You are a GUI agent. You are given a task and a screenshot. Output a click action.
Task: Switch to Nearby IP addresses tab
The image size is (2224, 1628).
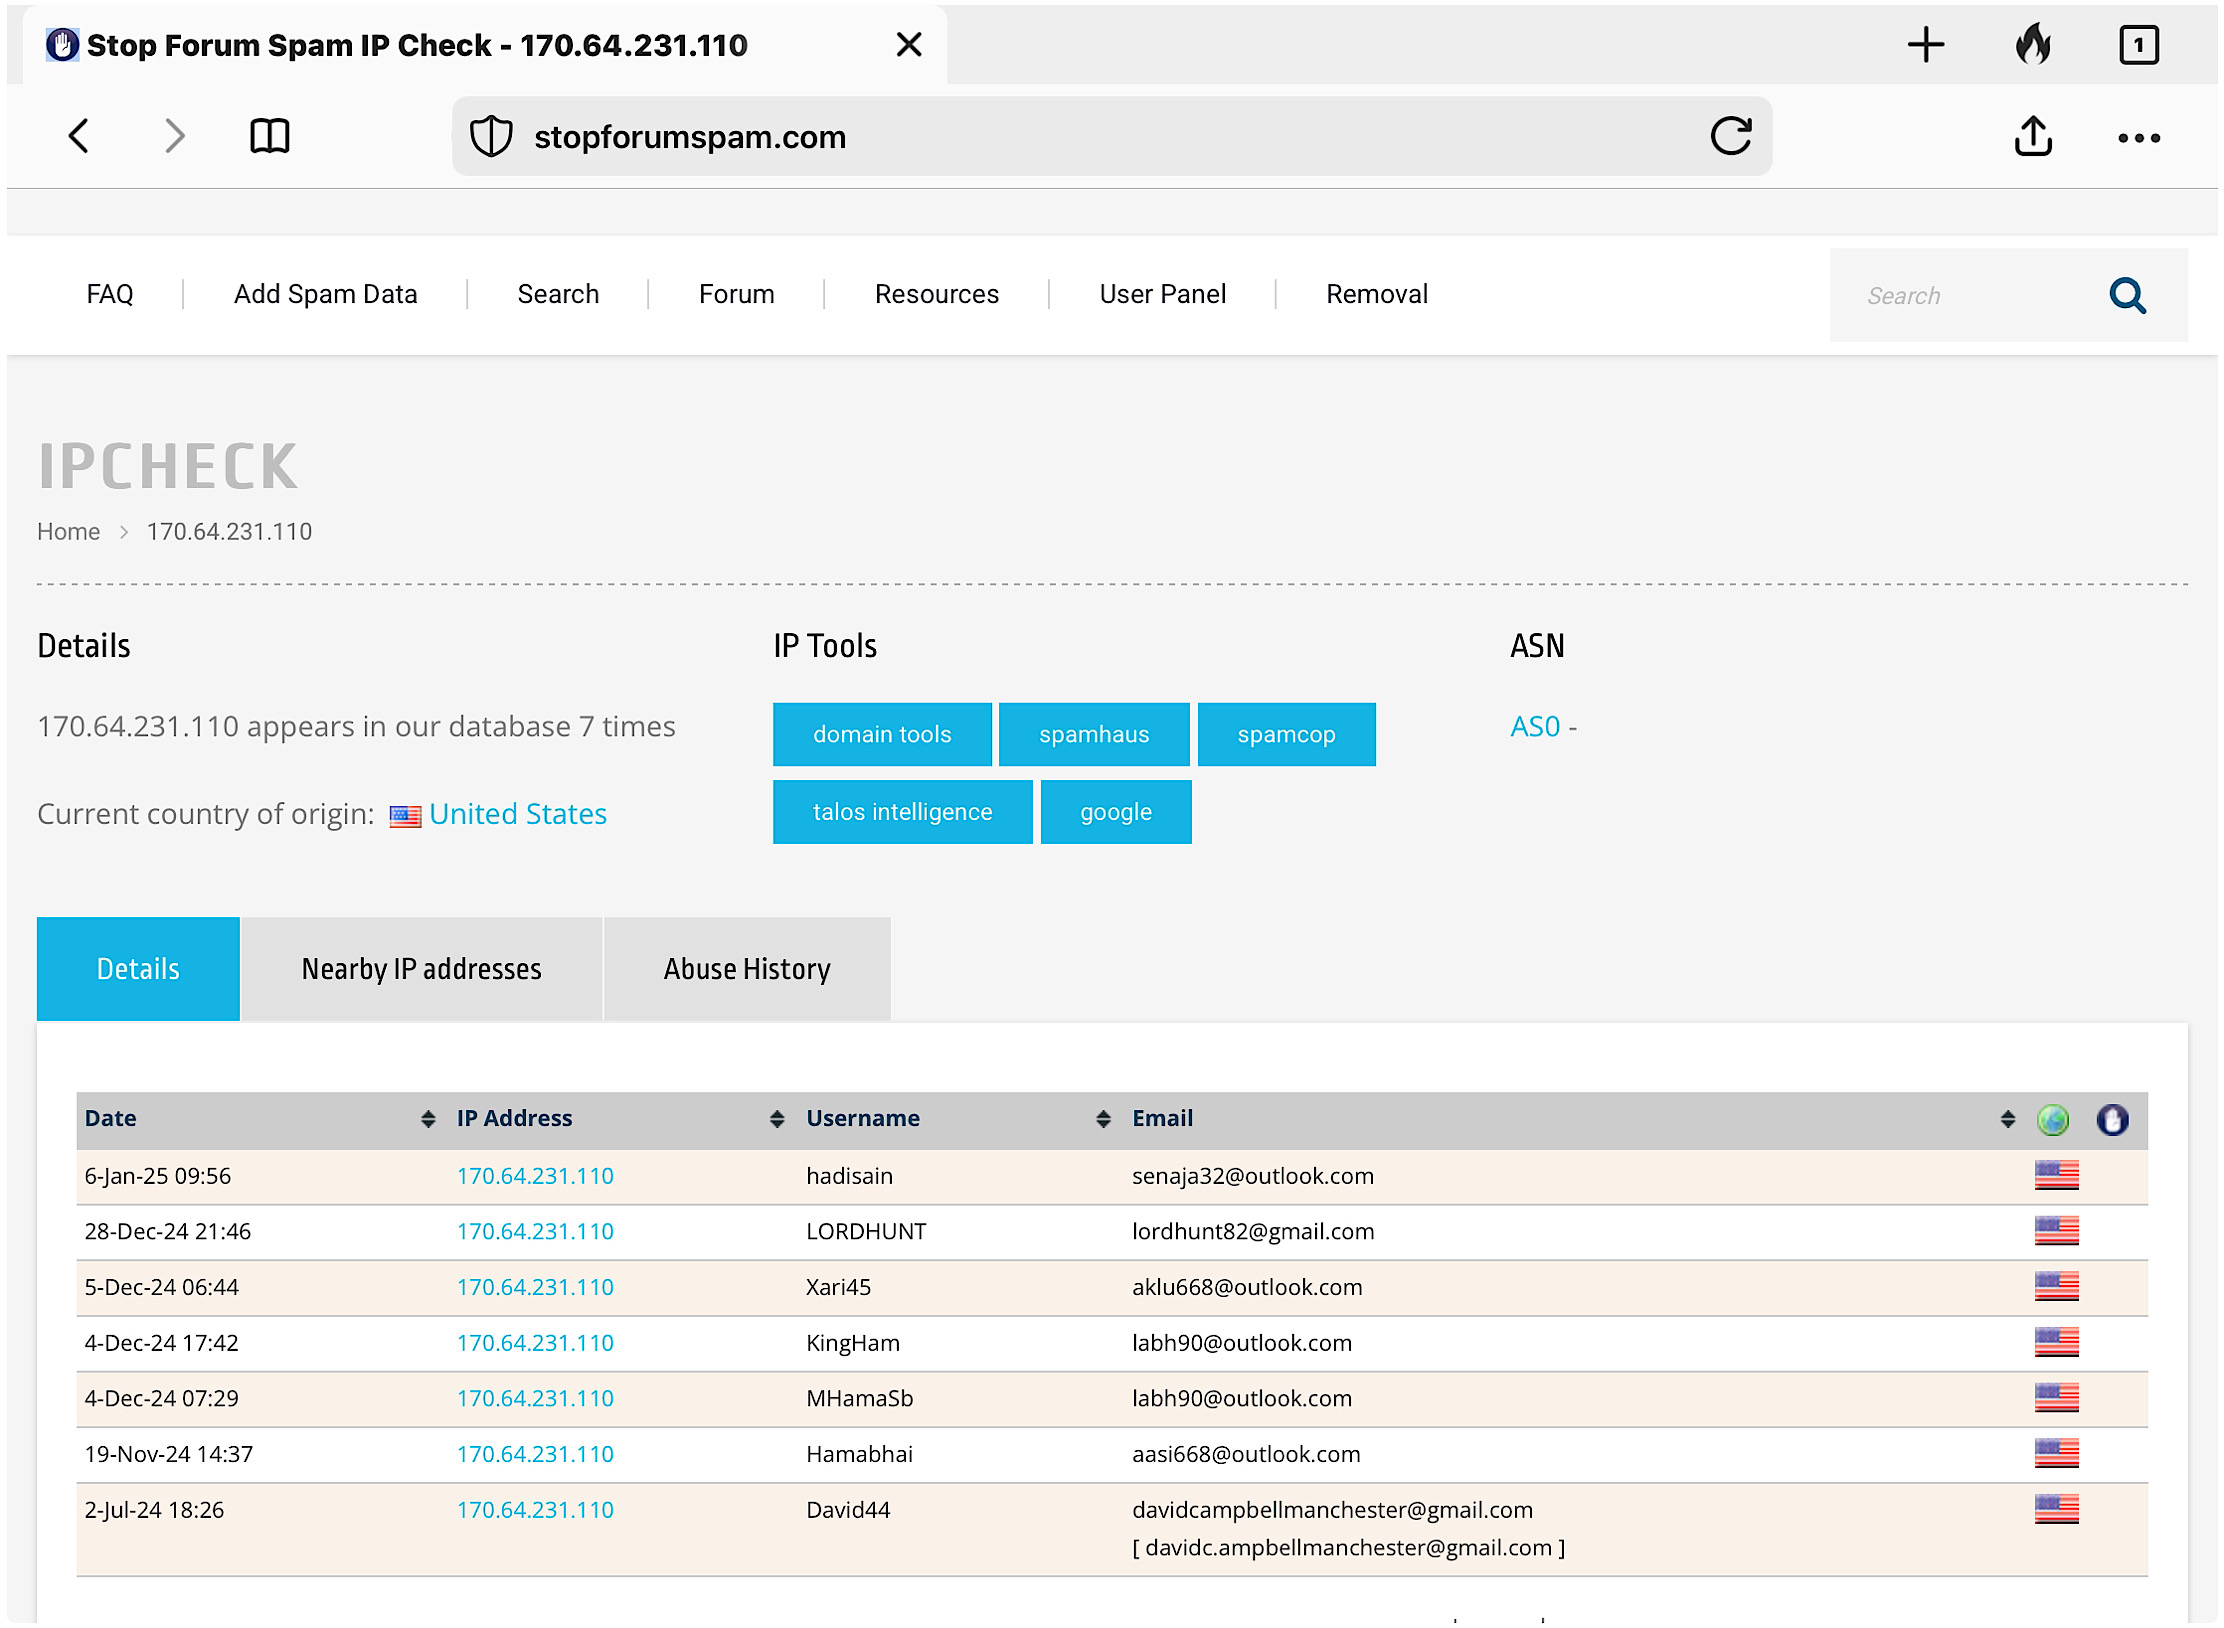[421, 969]
